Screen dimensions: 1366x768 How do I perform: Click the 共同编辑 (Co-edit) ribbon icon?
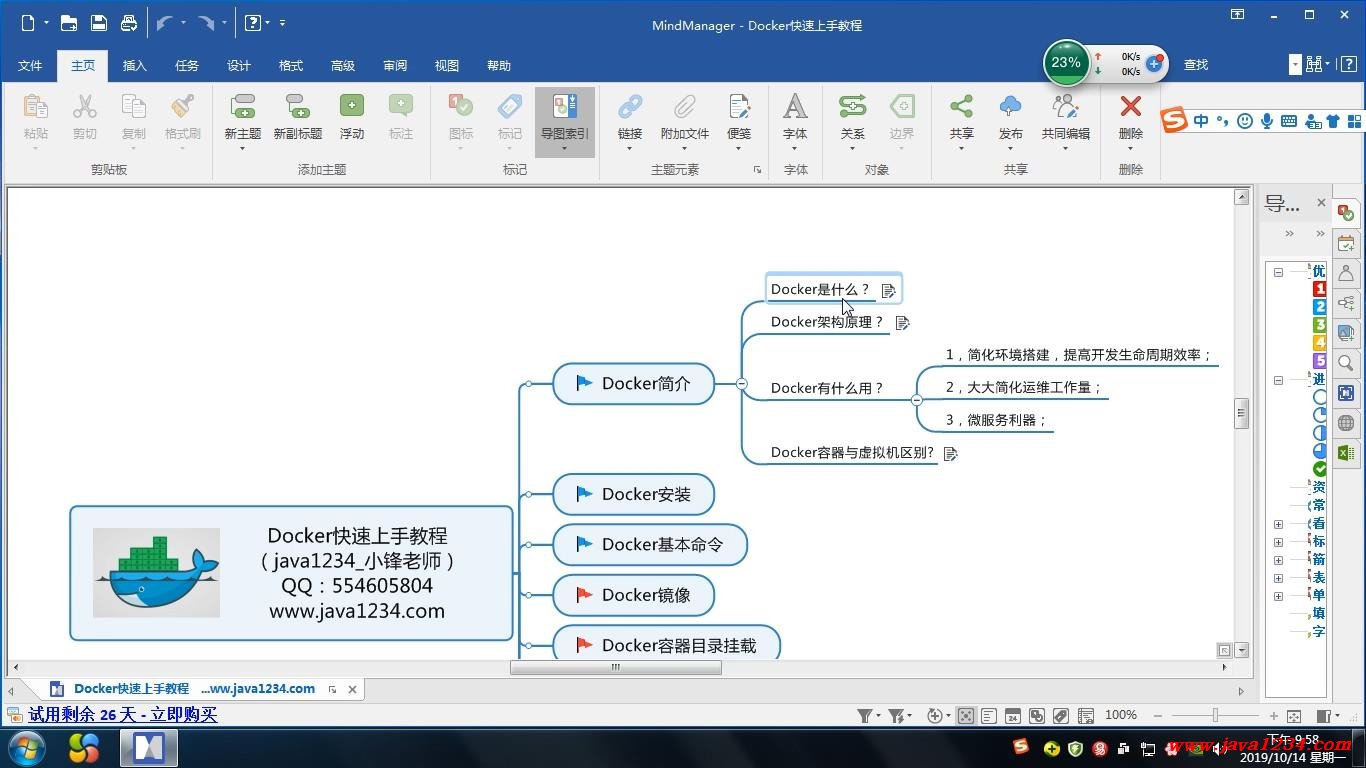1066,106
